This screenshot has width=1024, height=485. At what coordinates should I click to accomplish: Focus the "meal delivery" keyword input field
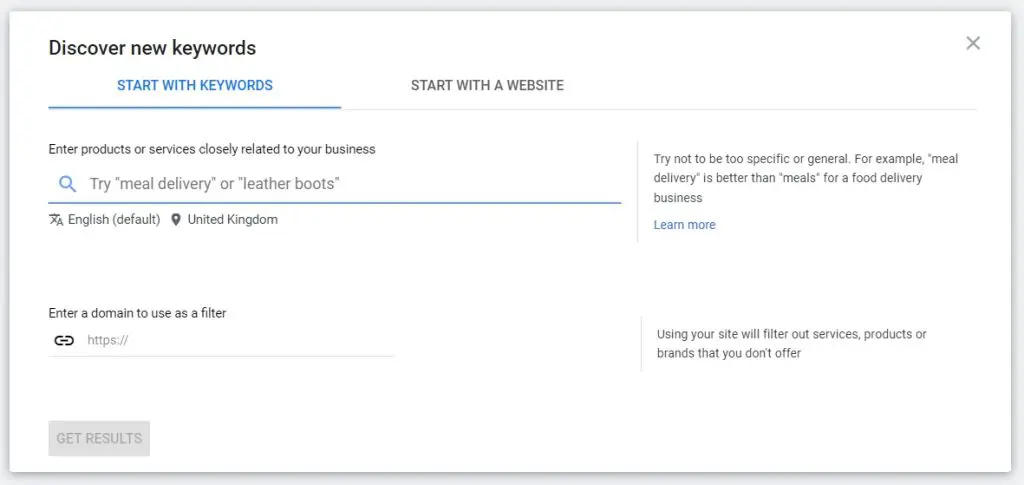[350, 184]
